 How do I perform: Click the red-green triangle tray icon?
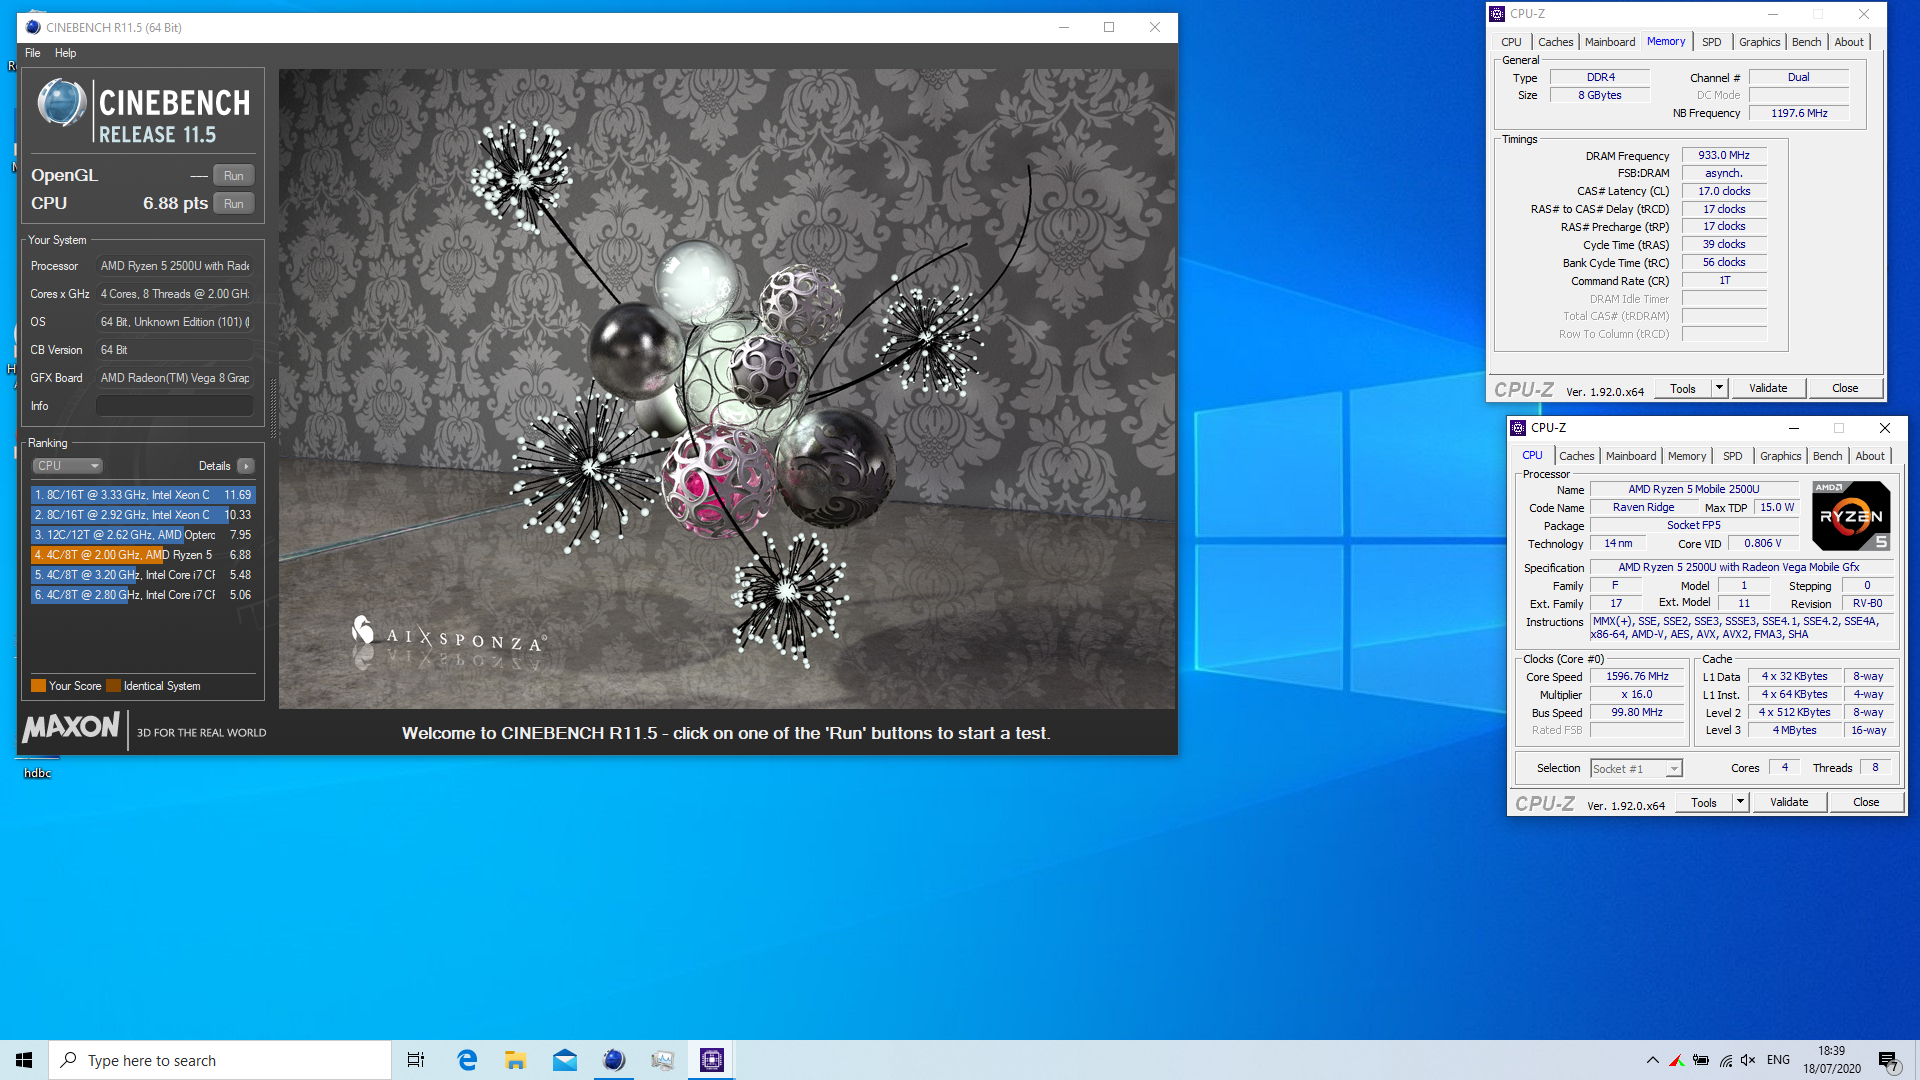click(x=1677, y=1060)
